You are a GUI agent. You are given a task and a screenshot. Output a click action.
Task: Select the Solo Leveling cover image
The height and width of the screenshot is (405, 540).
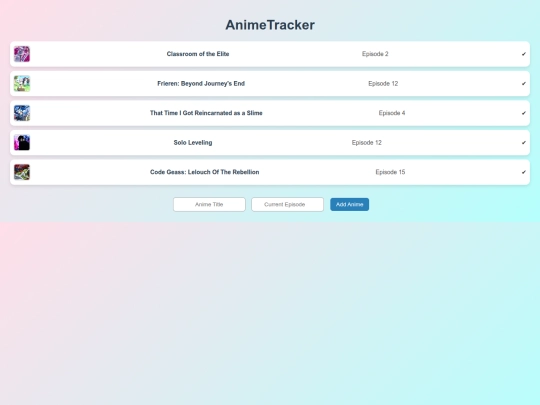coord(22,143)
